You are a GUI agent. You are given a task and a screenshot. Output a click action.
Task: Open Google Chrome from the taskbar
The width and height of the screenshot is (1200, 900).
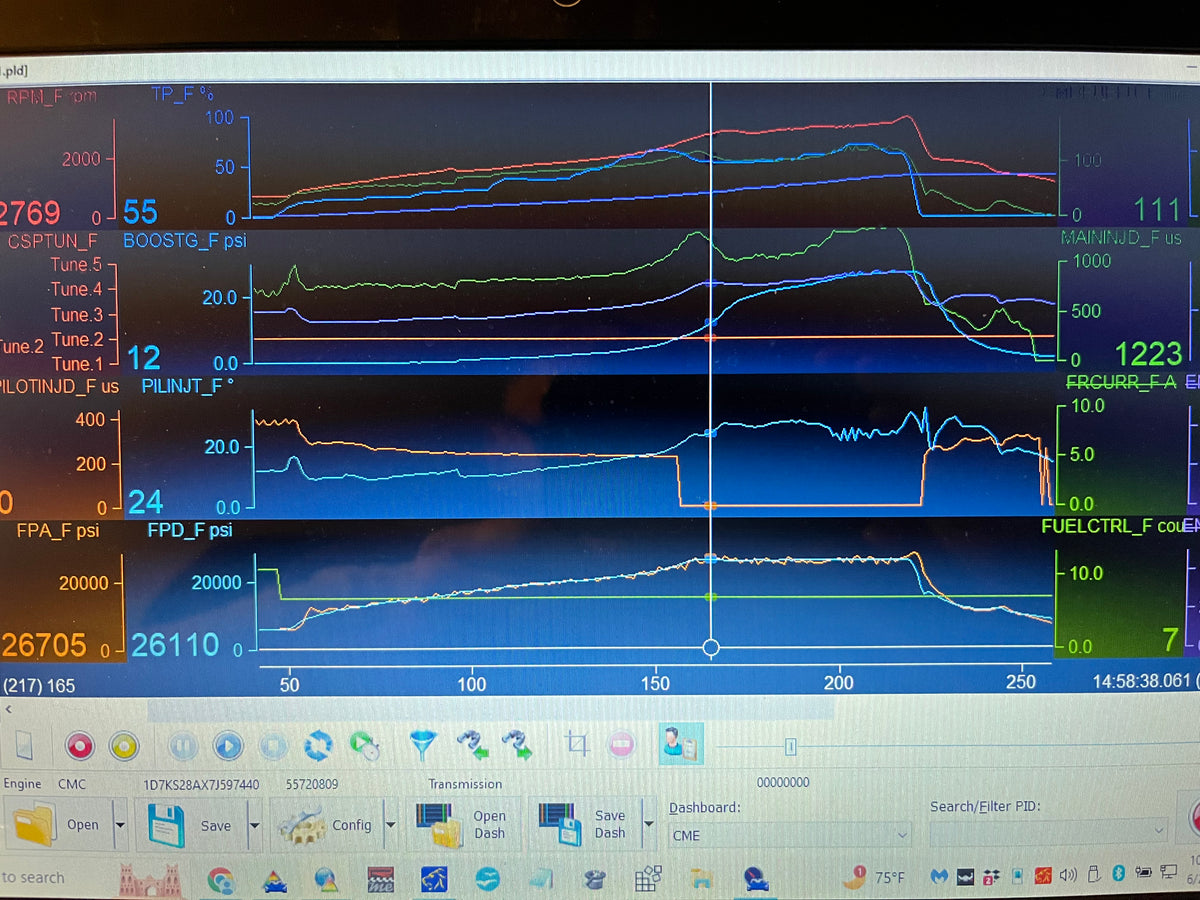click(220, 879)
